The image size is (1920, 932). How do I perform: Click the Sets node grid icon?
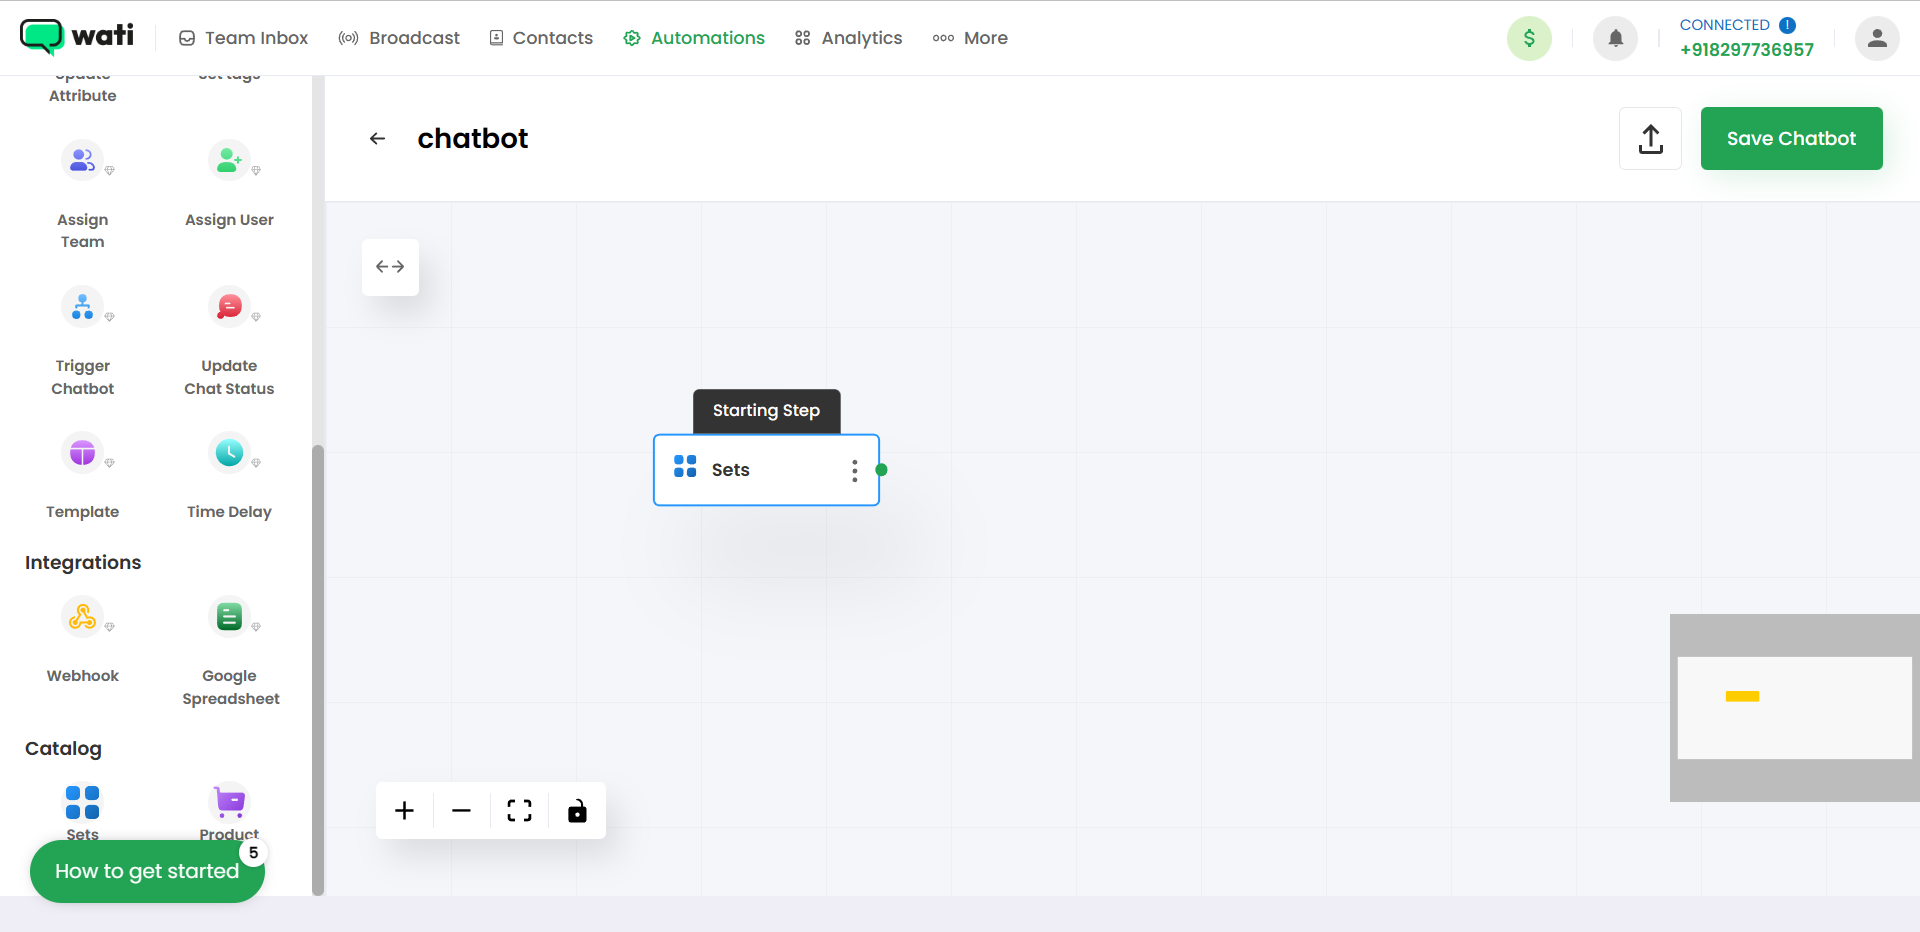685,466
